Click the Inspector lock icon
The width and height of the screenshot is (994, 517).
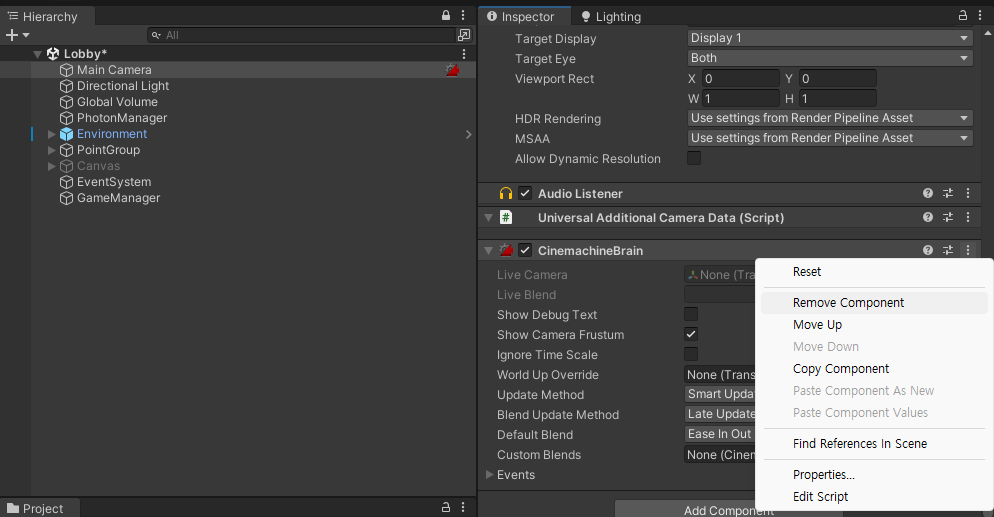[963, 15]
